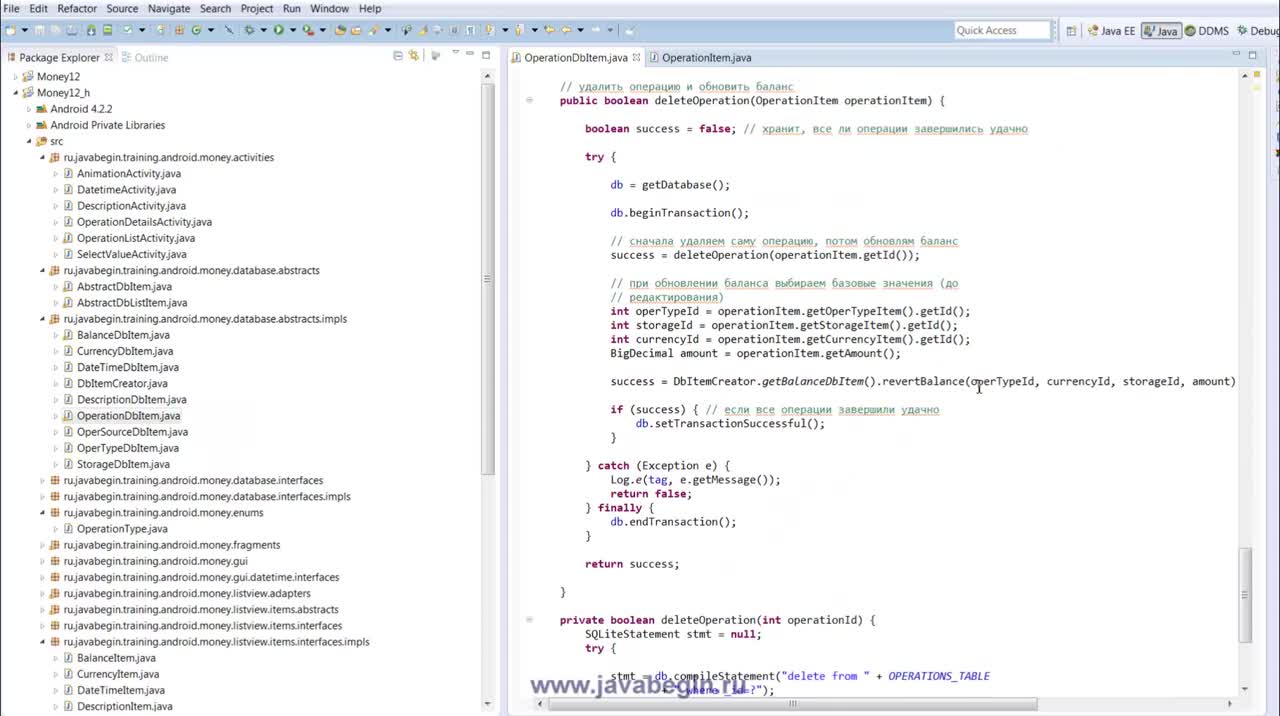Select the Outline view tab
This screenshot has width=1280, height=716.
click(150, 58)
